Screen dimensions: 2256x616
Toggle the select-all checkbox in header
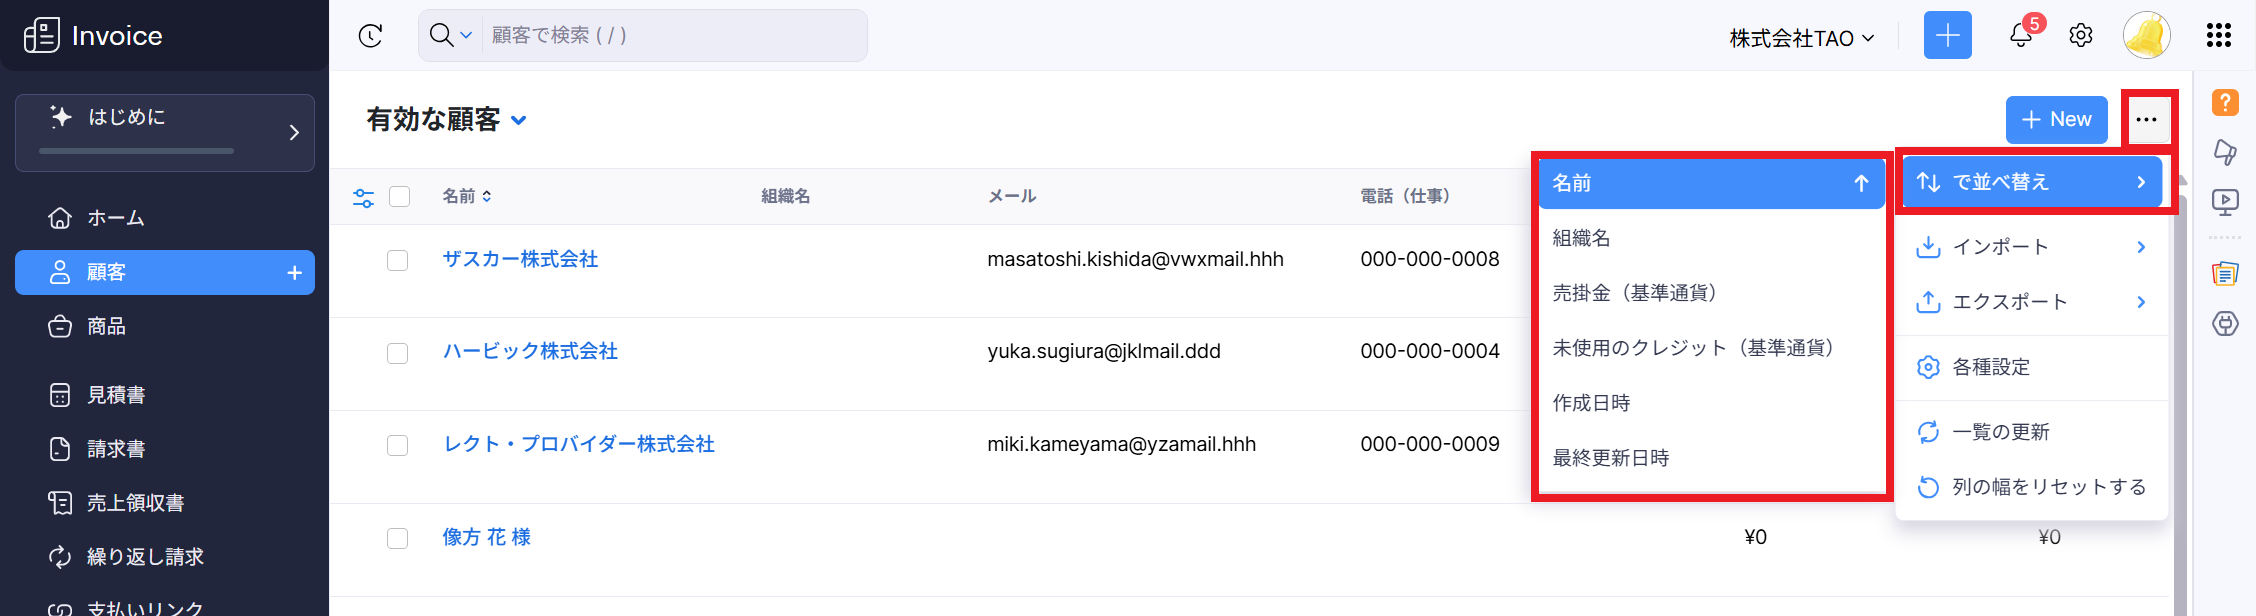pyautogui.click(x=400, y=197)
